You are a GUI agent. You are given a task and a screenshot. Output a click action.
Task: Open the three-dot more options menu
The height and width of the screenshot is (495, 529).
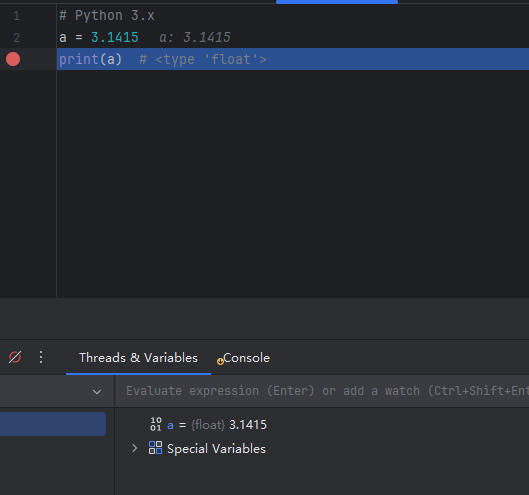(x=41, y=357)
